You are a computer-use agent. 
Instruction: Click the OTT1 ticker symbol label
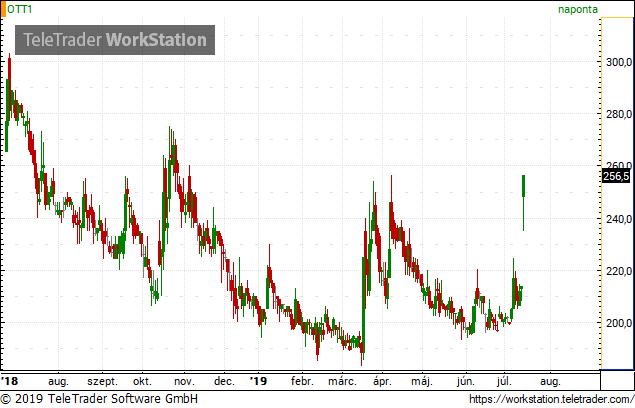pyautogui.click(x=19, y=9)
